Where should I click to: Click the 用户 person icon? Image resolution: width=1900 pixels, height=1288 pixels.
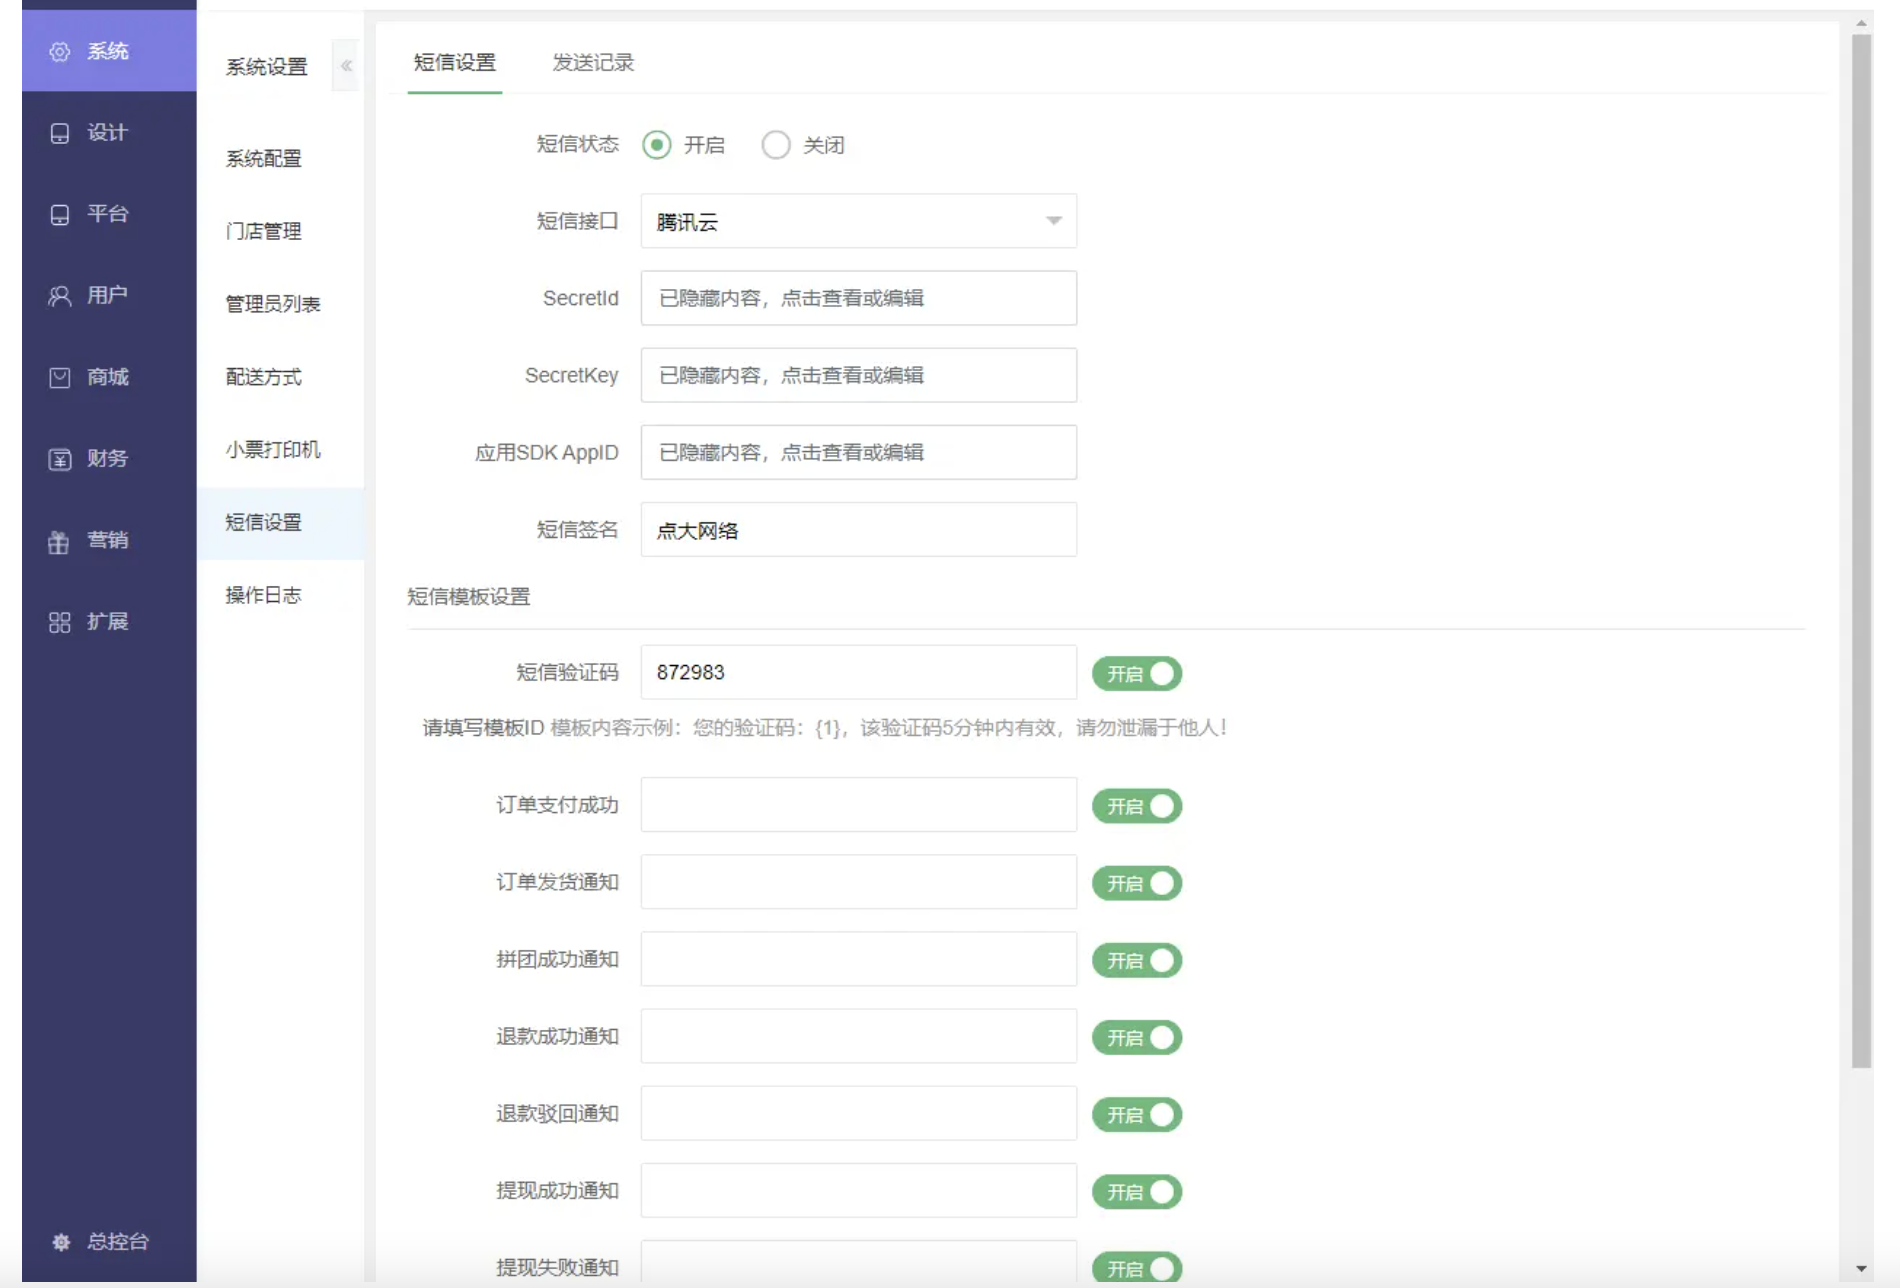[60, 296]
